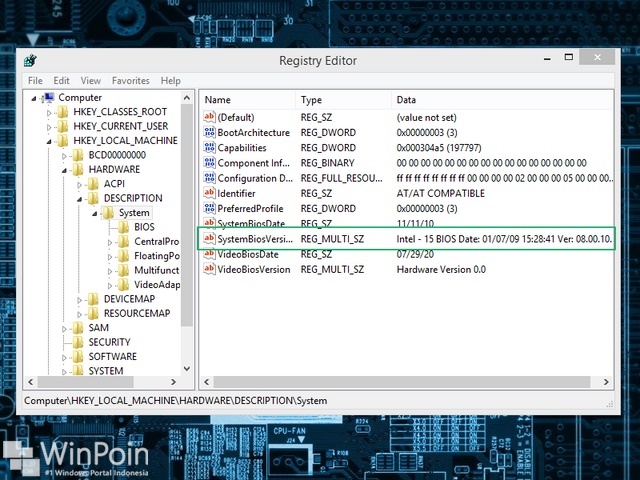
Task: Click the binary icon of PreferredProfile value
Action: pyautogui.click(x=209, y=208)
